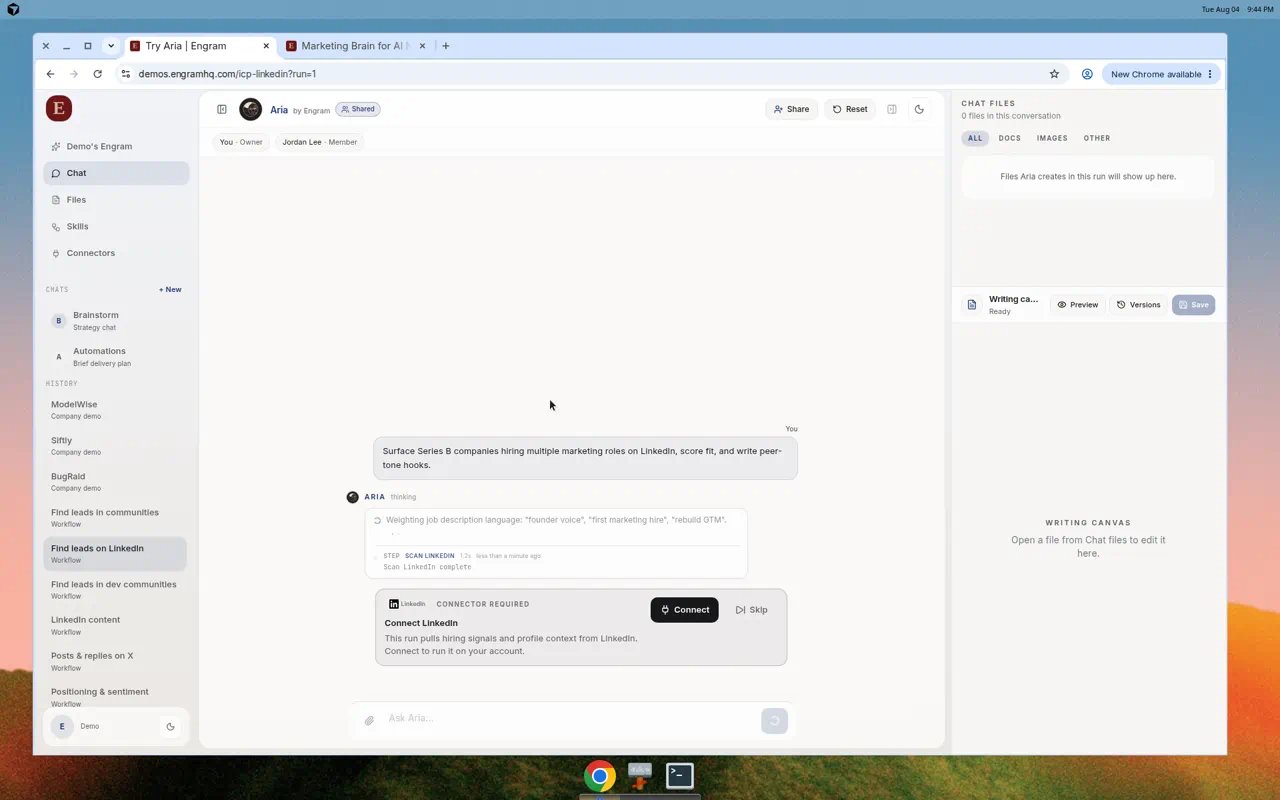Click the Jordan Lee Member chip
The width and height of the screenshot is (1280, 800).
pos(319,142)
